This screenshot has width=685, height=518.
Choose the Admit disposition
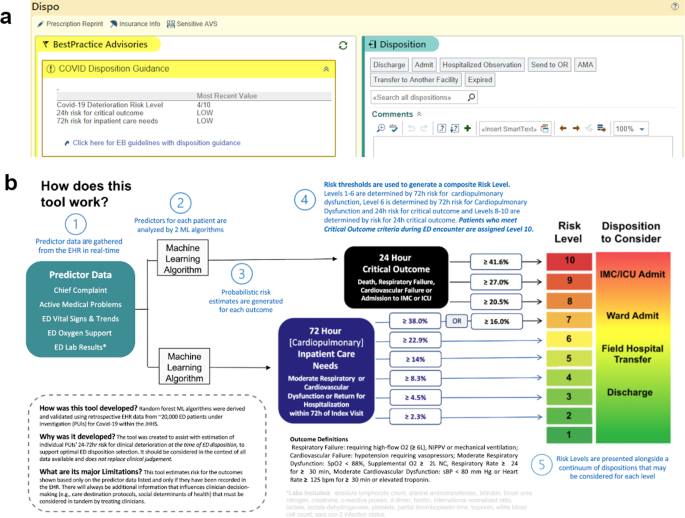(x=424, y=64)
